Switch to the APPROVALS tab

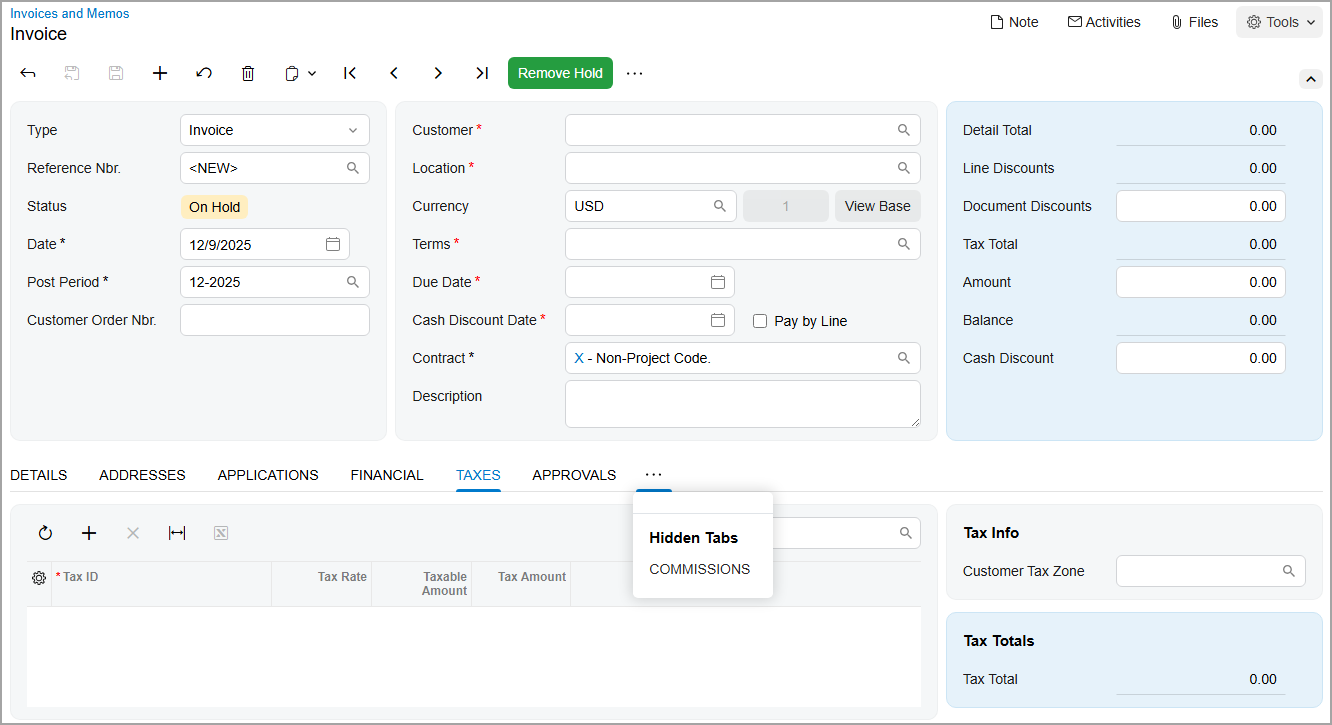tap(574, 475)
